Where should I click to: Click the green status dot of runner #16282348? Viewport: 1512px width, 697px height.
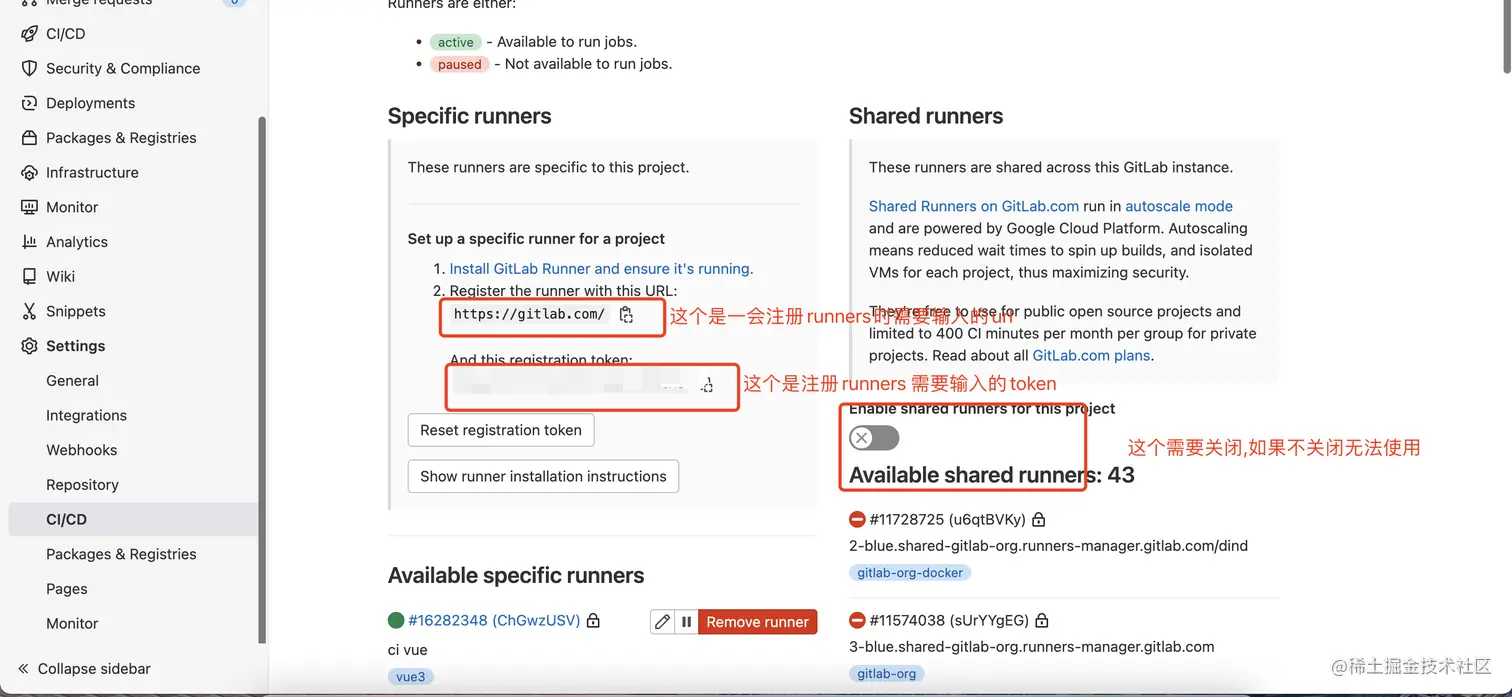tap(396, 620)
